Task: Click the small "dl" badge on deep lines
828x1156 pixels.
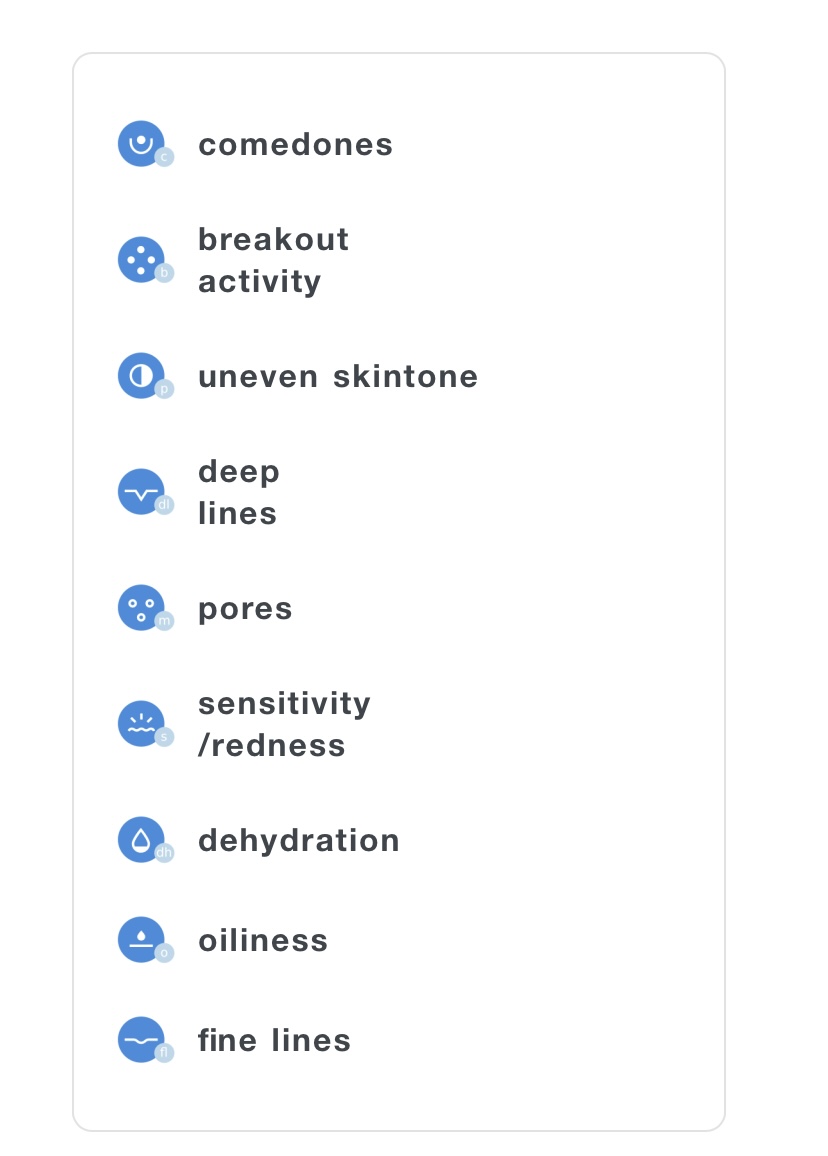Action: tap(164, 505)
